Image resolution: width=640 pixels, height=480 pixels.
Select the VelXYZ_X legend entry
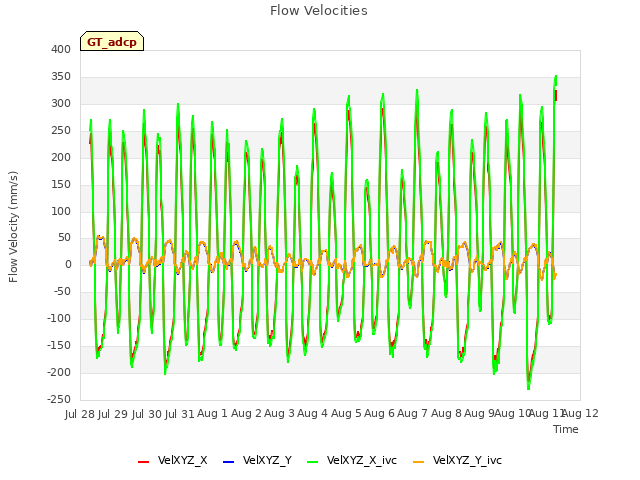[173, 460]
